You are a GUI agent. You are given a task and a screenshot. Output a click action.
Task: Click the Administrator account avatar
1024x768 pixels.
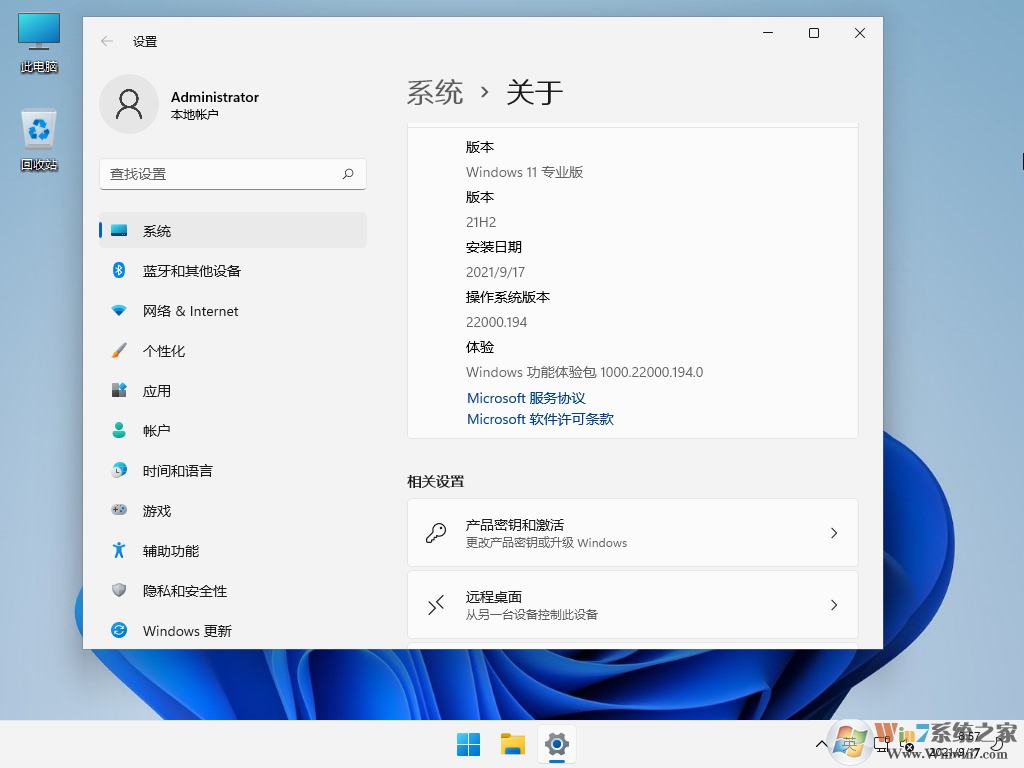pyautogui.click(x=129, y=104)
